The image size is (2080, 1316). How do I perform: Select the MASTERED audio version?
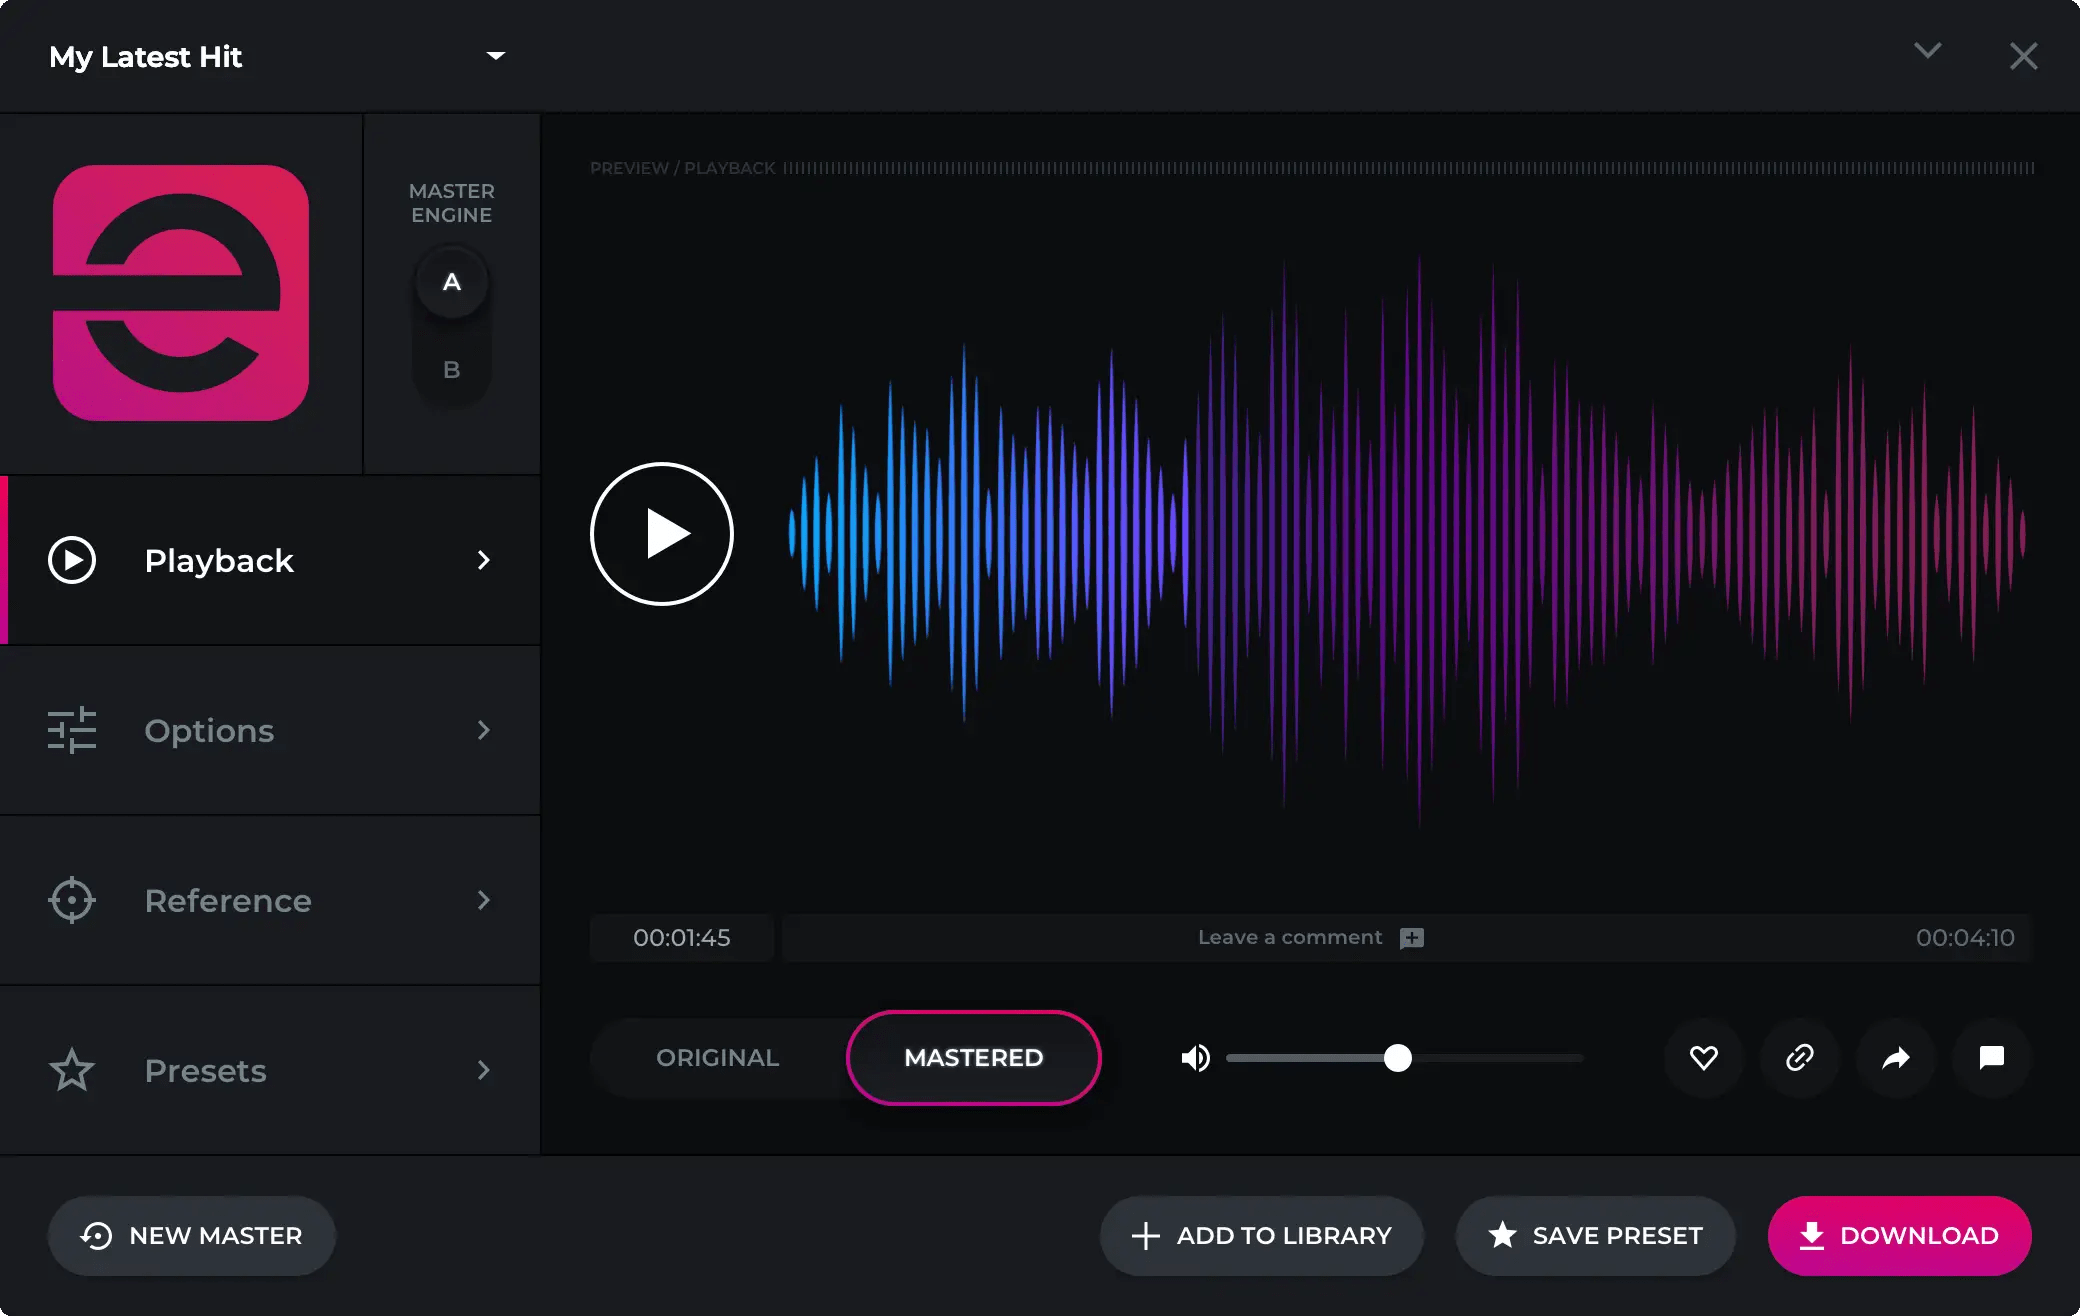coord(973,1058)
